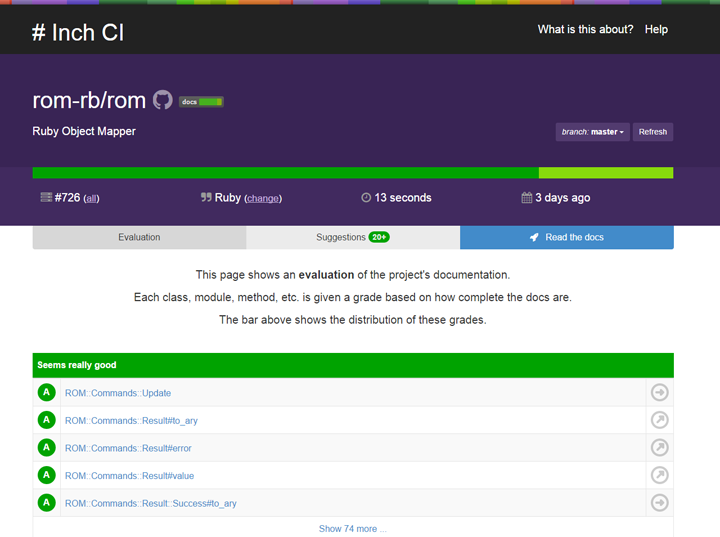
Task: Click the arrow icon on ROM::Commands::Update row
Action: point(659,392)
